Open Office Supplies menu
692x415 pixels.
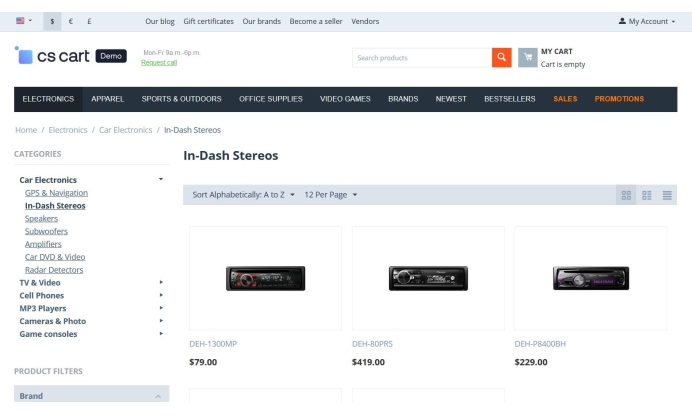(x=271, y=99)
